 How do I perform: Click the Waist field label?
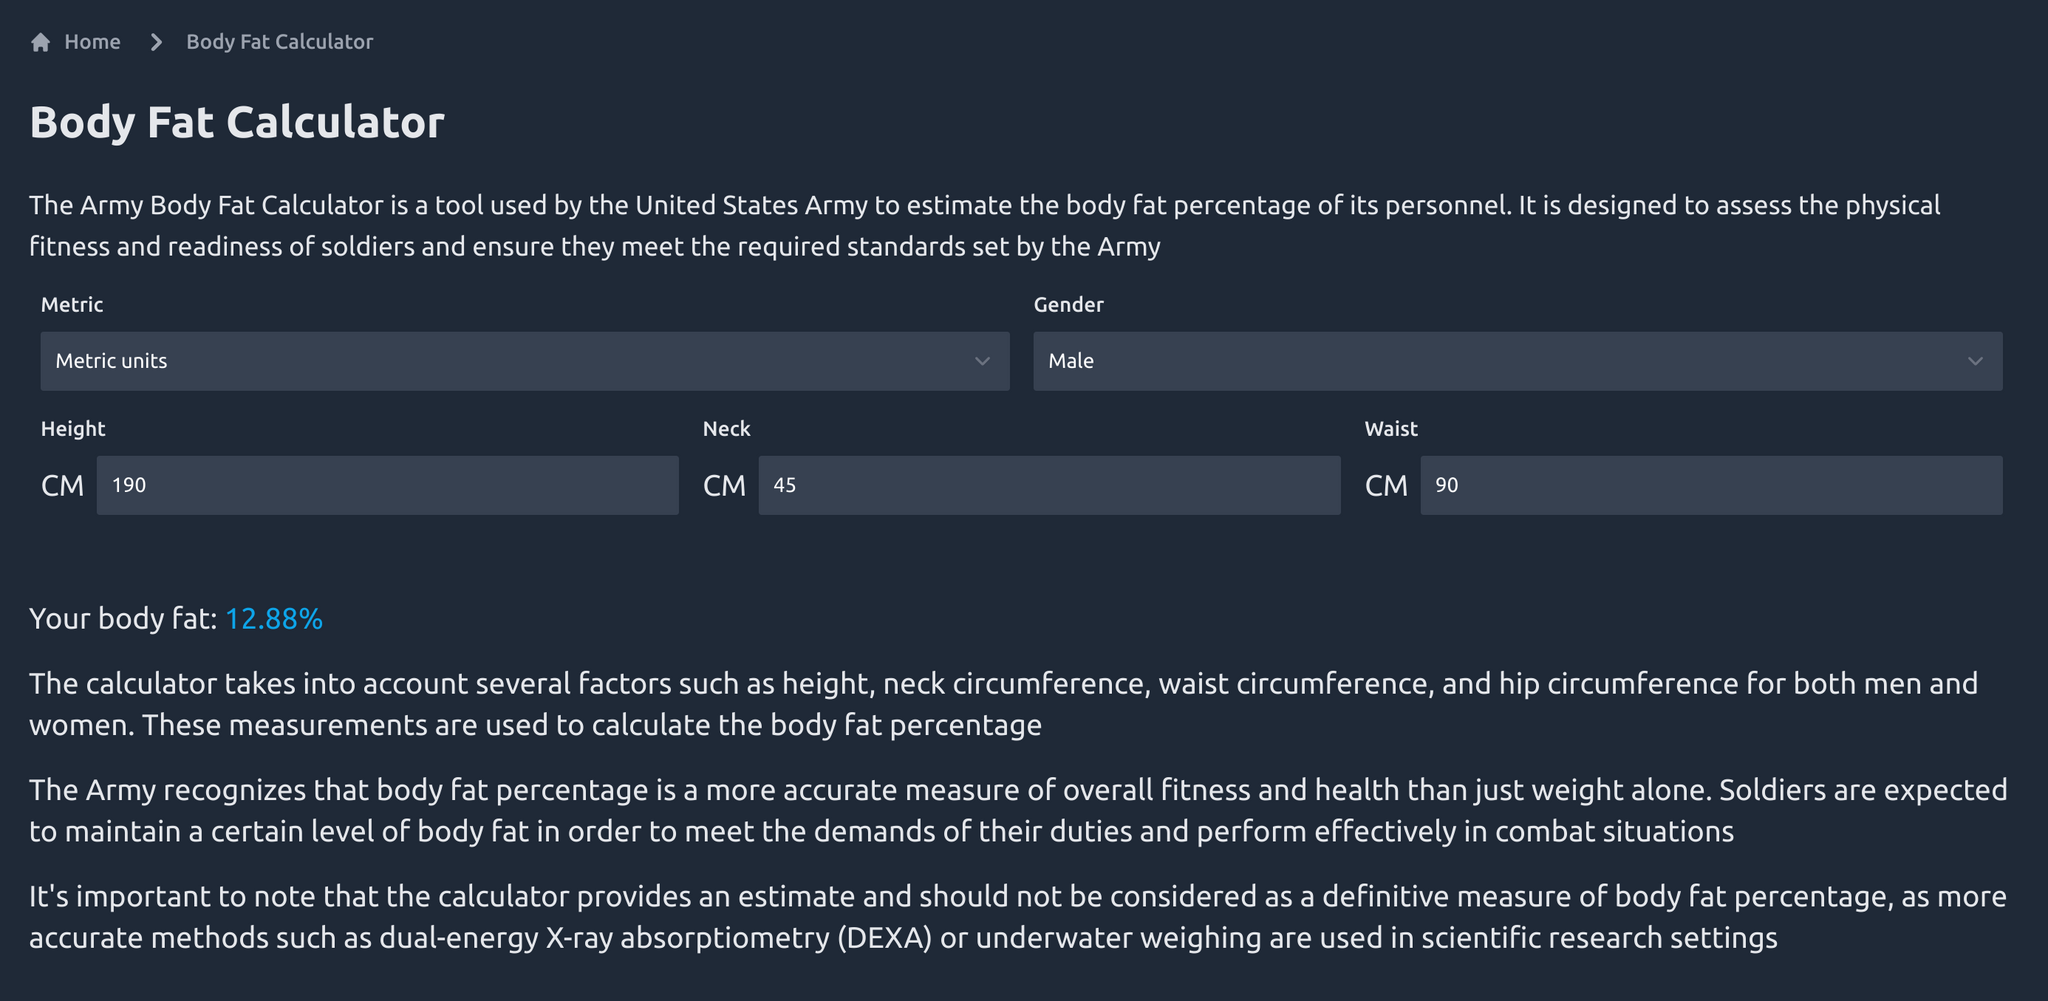tap(1391, 428)
